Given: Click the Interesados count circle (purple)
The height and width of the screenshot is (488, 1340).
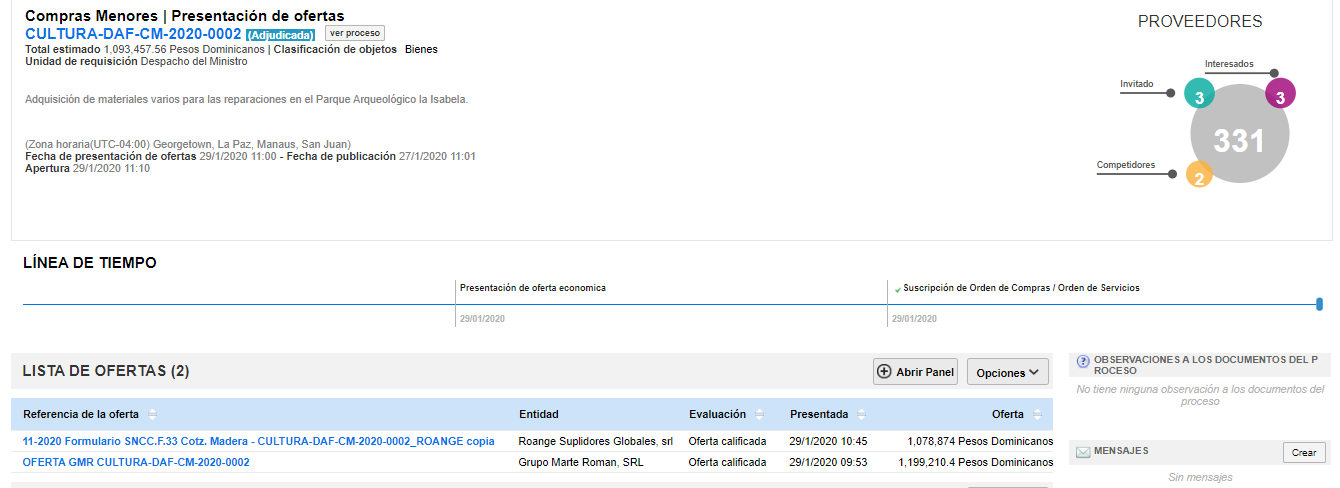Looking at the screenshot, I should [x=1280, y=95].
